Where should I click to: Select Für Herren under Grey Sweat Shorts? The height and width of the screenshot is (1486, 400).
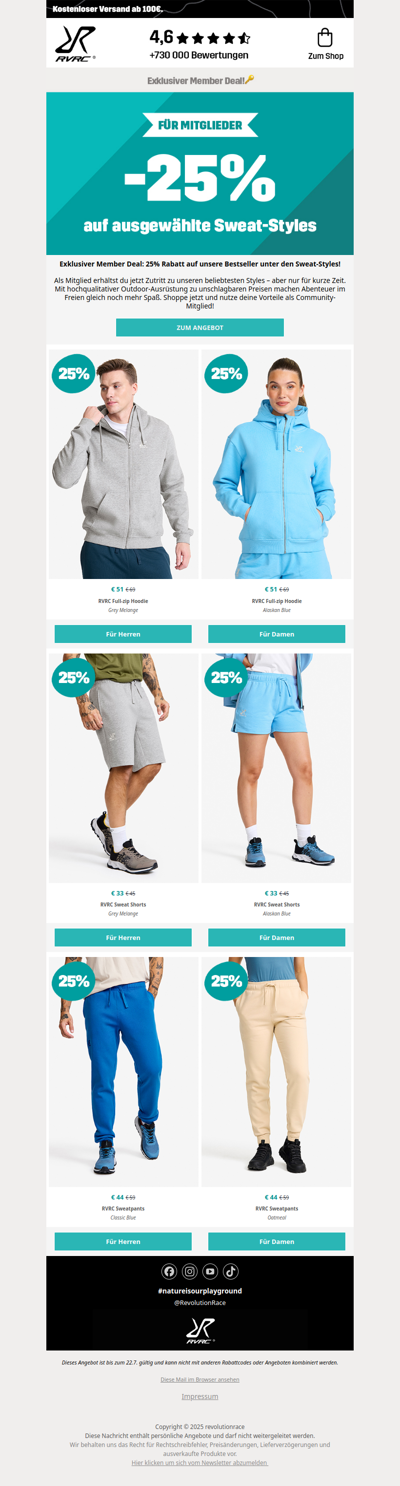pyautogui.click(x=123, y=937)
